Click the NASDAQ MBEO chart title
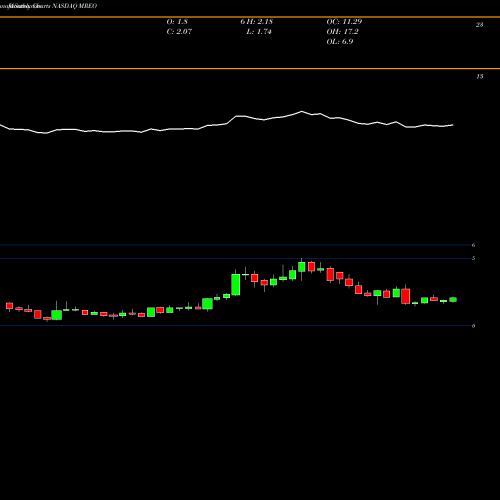 [x=75, y=6]
